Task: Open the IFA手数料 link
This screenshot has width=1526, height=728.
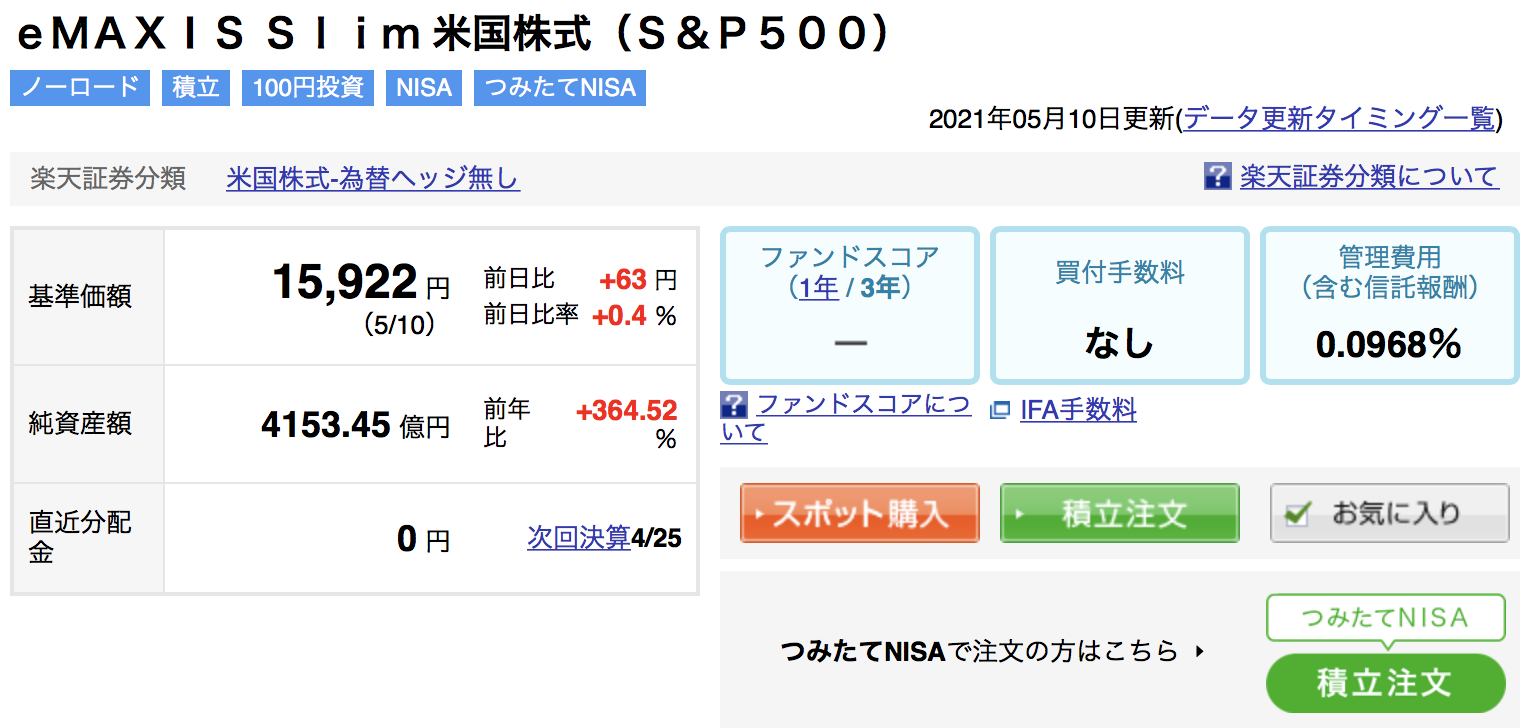Action: click(x=1078, y=410)
